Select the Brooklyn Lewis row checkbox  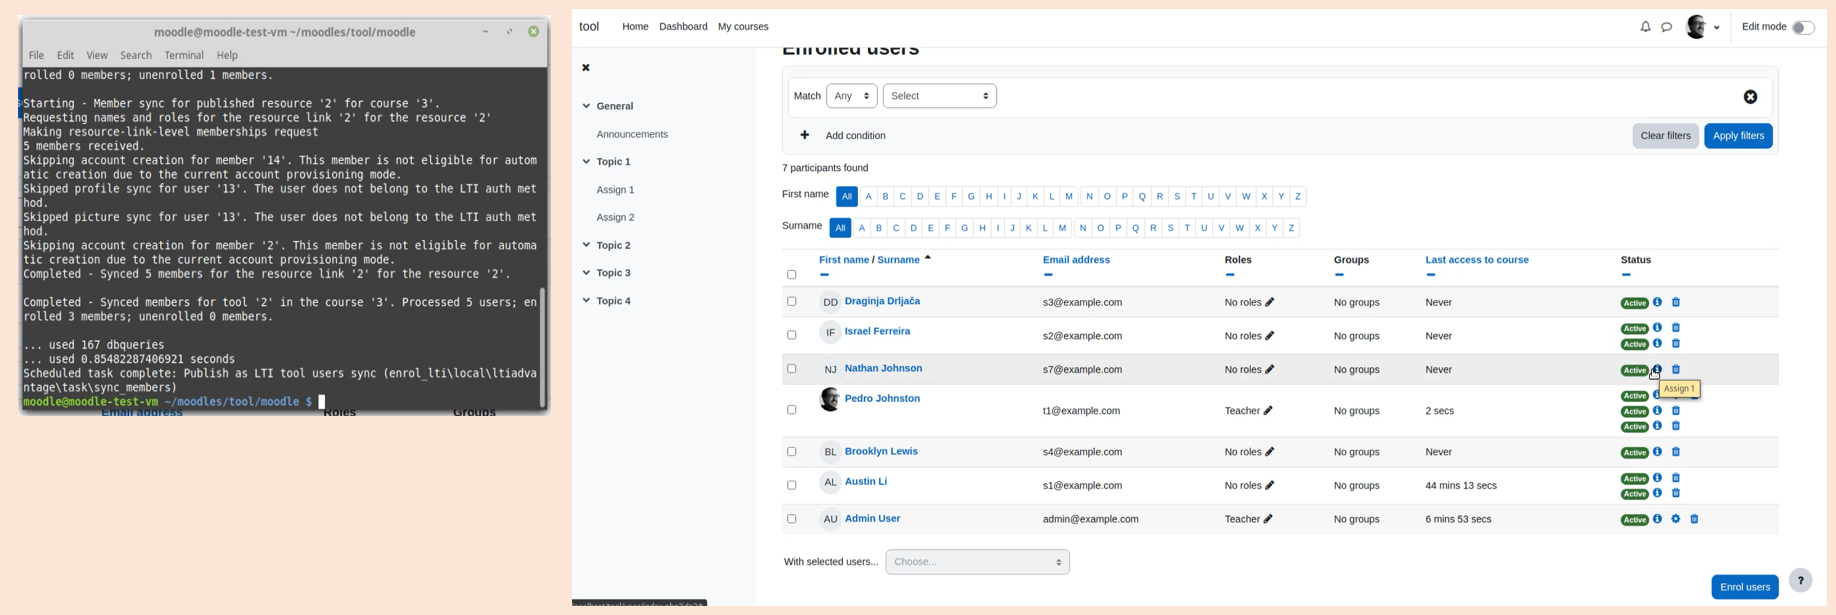coord(791,451)
